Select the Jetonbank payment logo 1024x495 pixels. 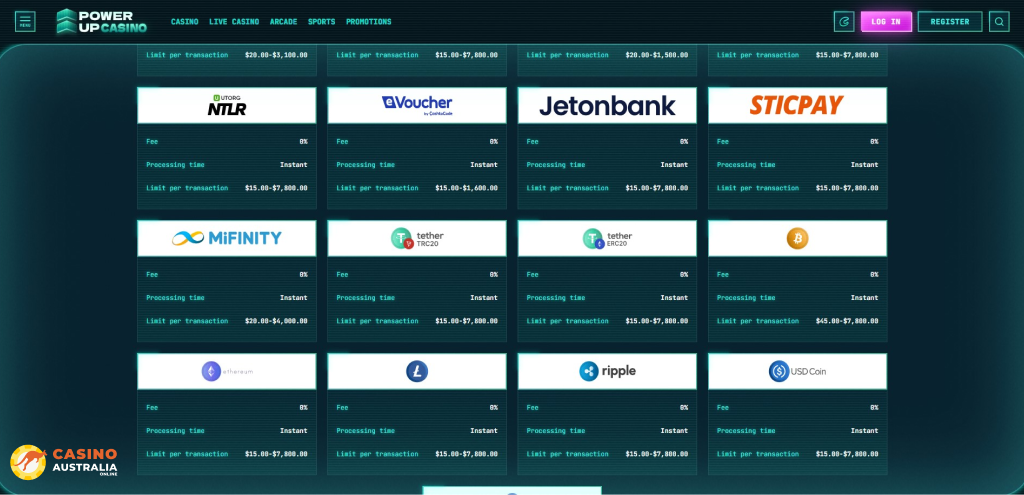point(607,106)
